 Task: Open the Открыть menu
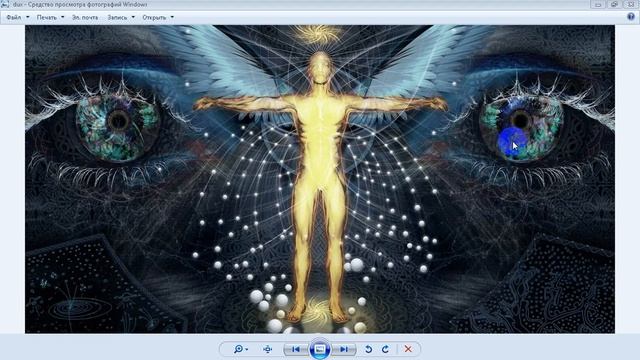click(154, 18)
